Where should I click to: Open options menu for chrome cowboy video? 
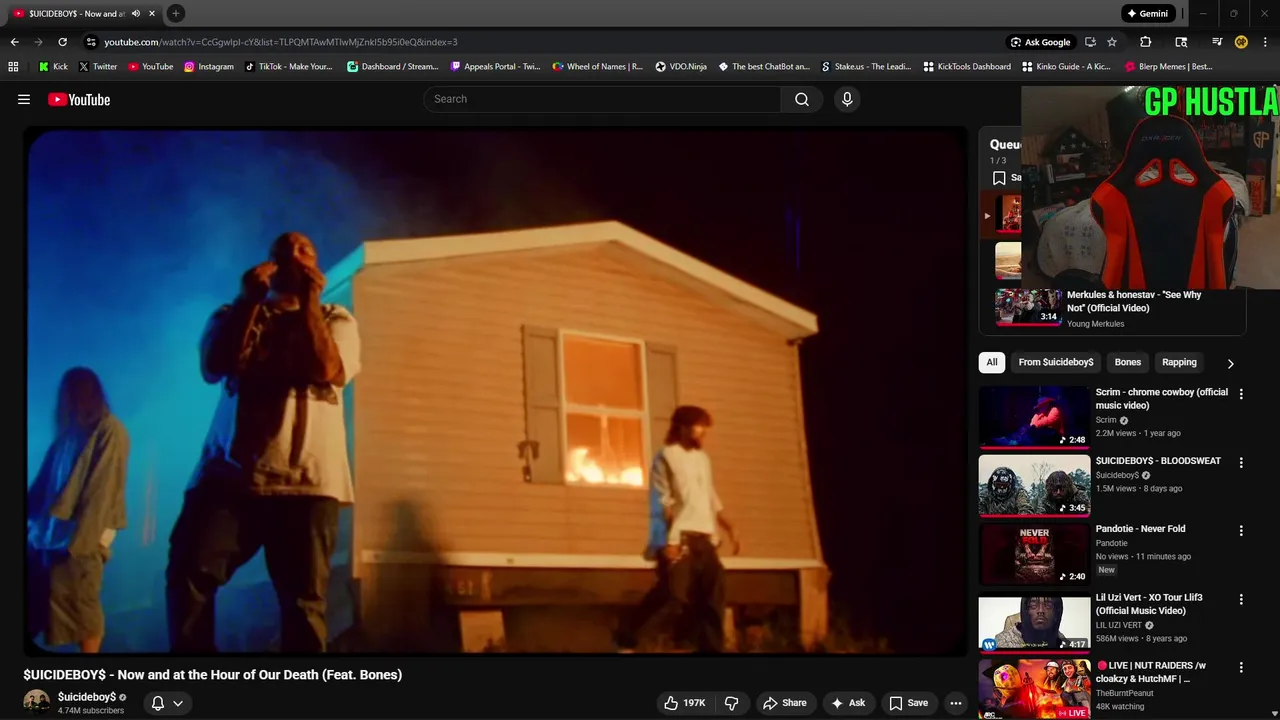pos(1241,394)
